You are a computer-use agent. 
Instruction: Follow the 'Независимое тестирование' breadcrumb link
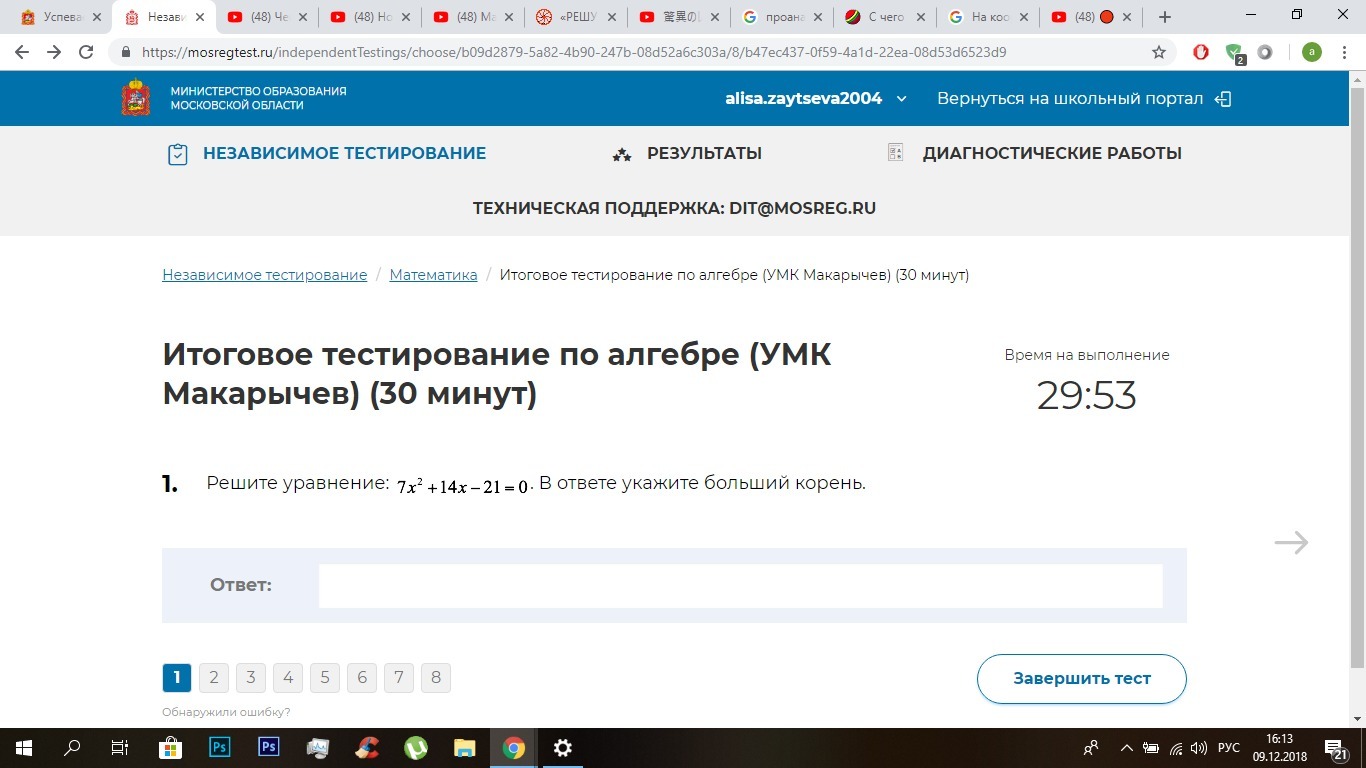point(265,275)
